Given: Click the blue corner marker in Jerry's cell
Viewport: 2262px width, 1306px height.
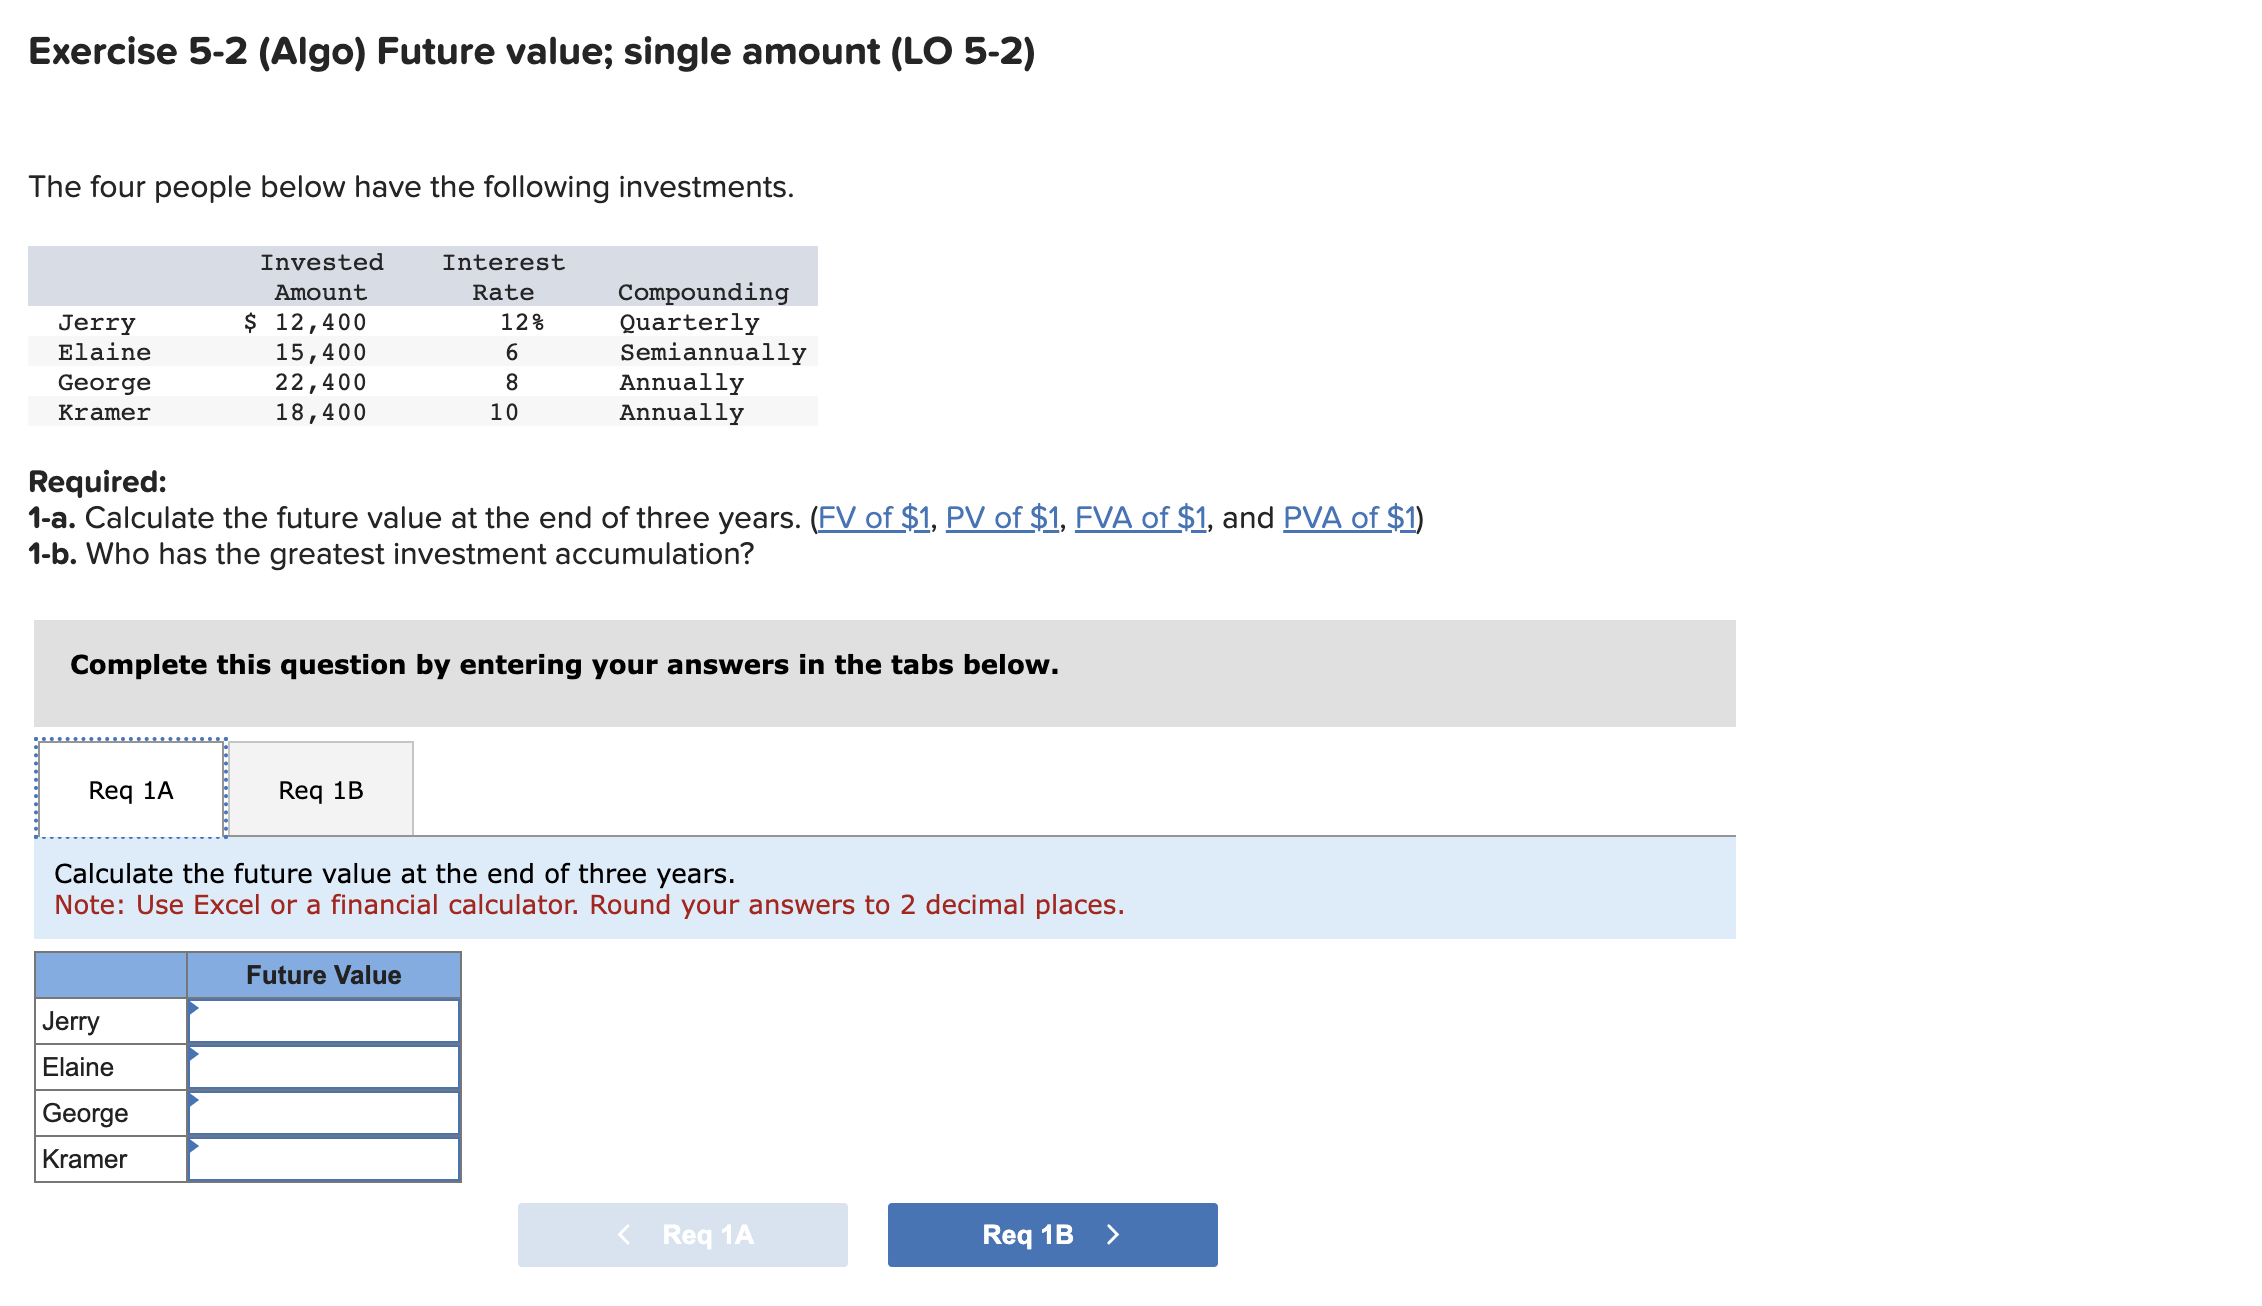Looking at the screenshot, I should click(193, 1007).
